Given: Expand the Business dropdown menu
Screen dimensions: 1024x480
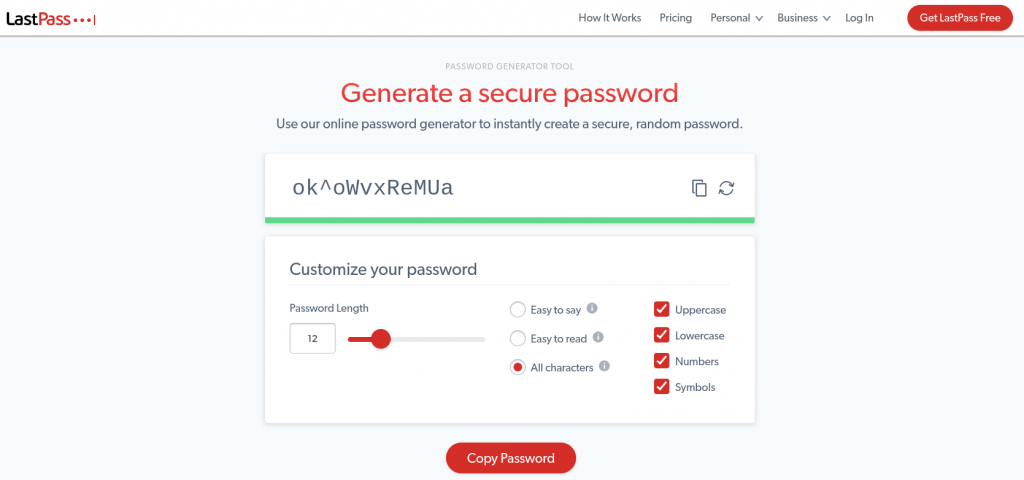Looking at the screenshot, I should 803,18.
